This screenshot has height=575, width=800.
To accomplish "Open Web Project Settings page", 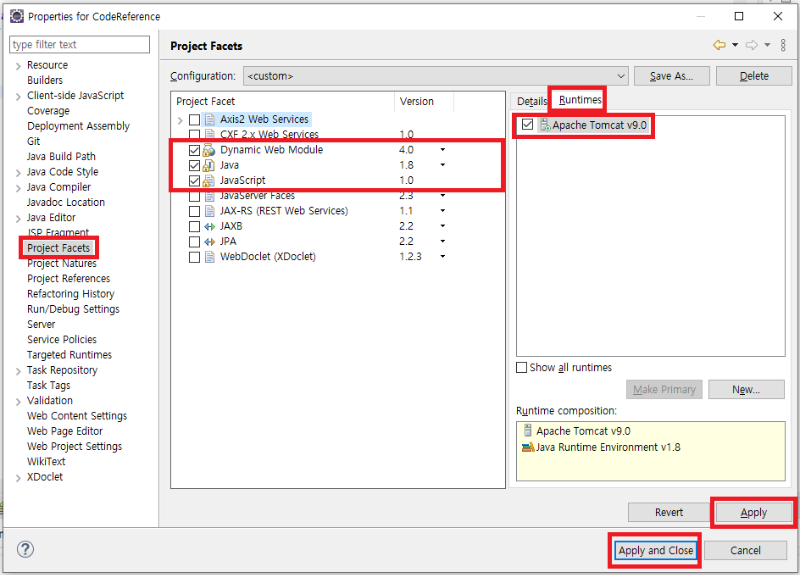I will [x=74, y=446].
